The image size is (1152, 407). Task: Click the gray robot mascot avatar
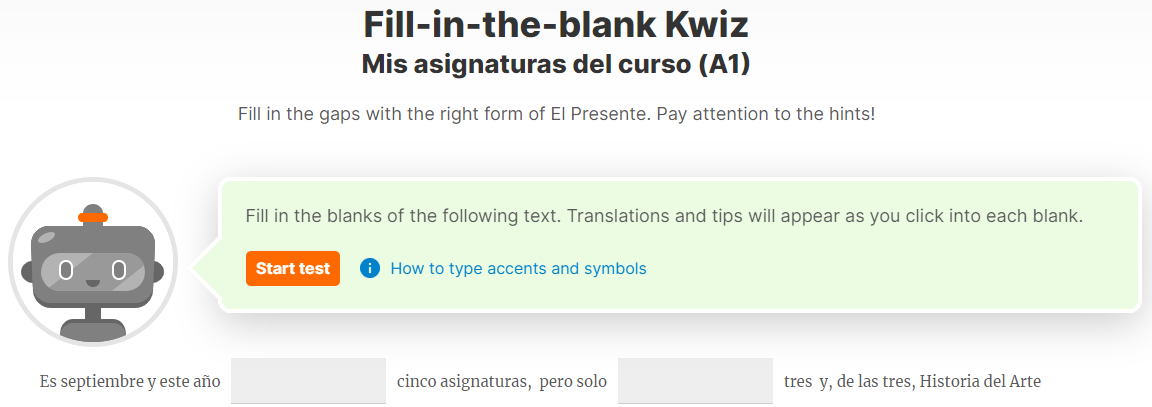[93, 262]
